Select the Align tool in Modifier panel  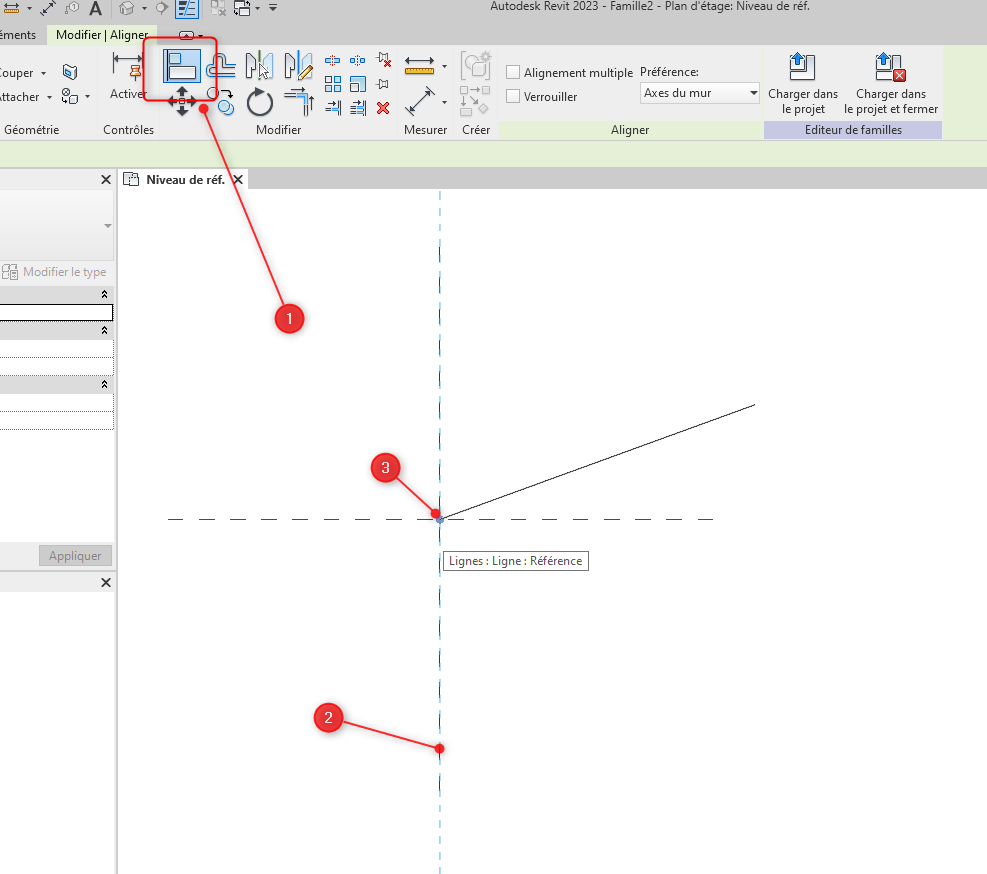[181, 66]
